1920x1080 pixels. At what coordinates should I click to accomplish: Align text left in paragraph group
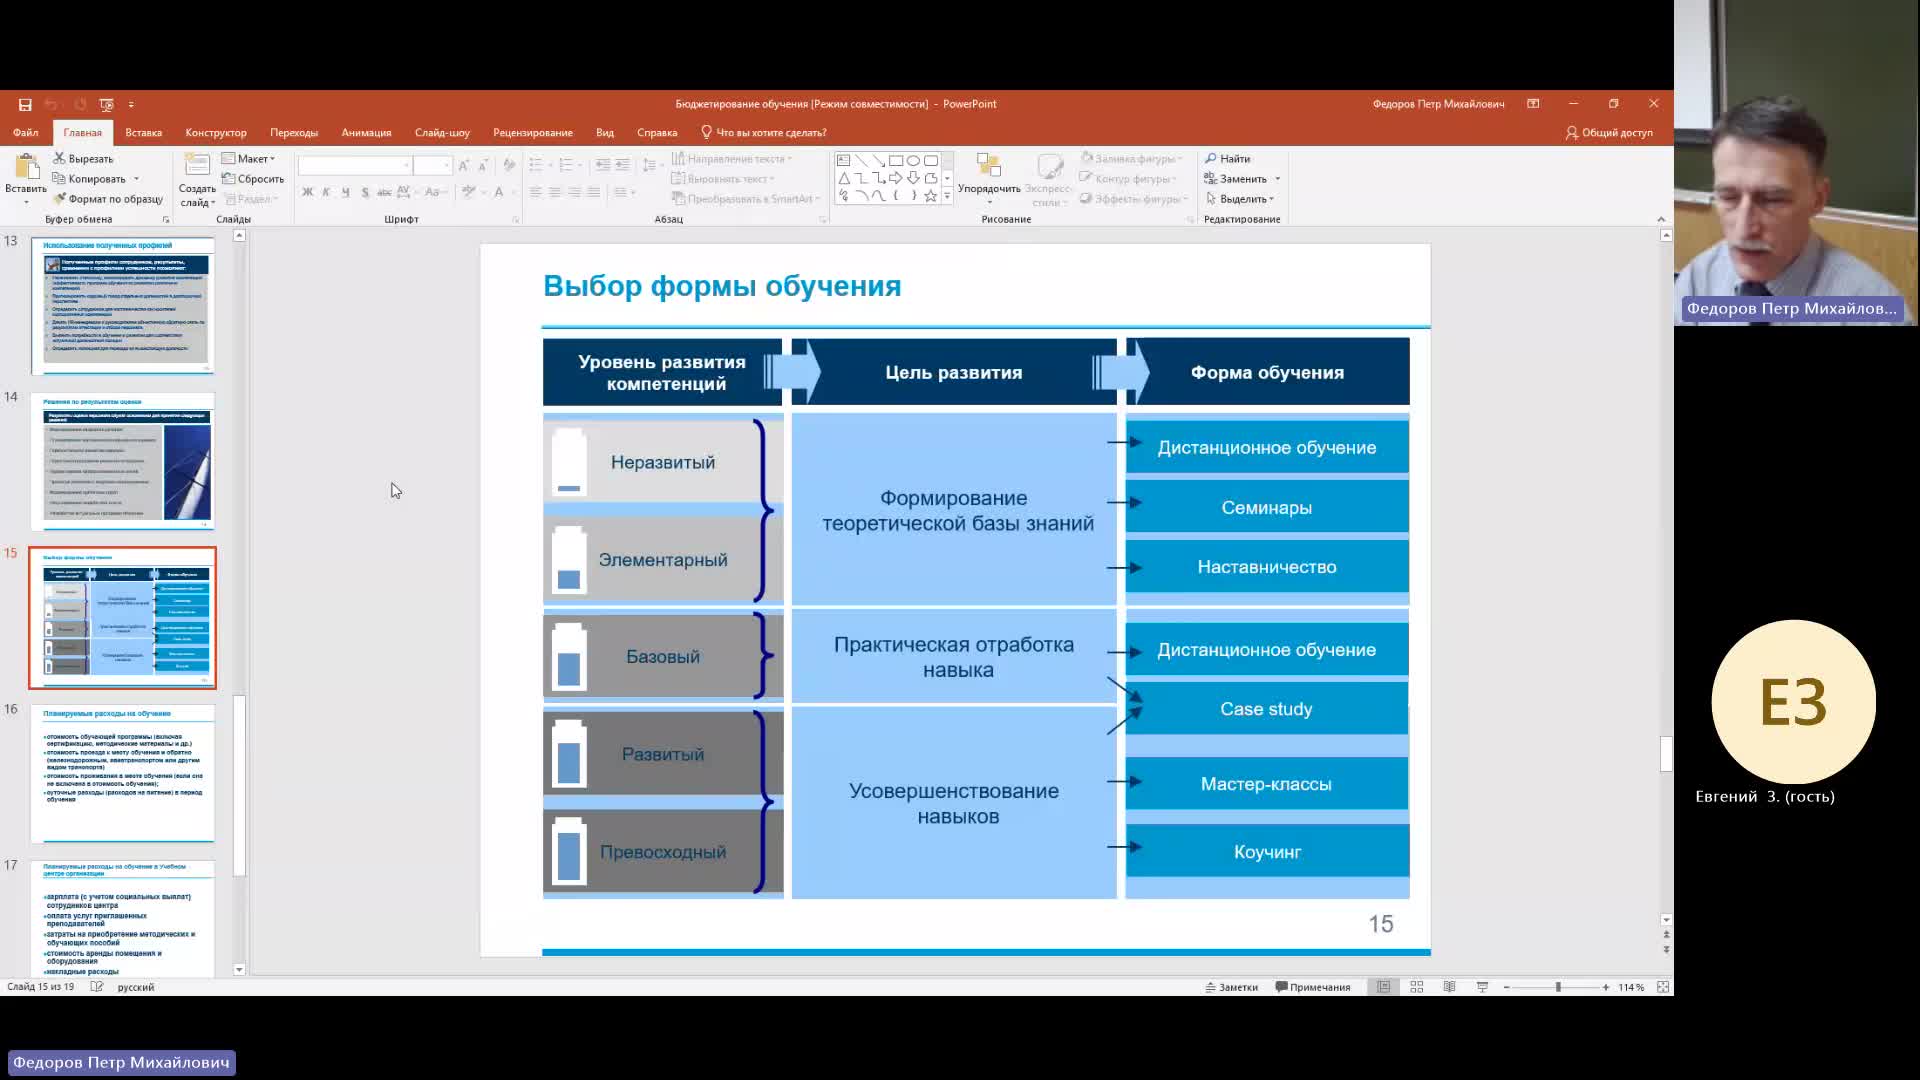[536, 192]
